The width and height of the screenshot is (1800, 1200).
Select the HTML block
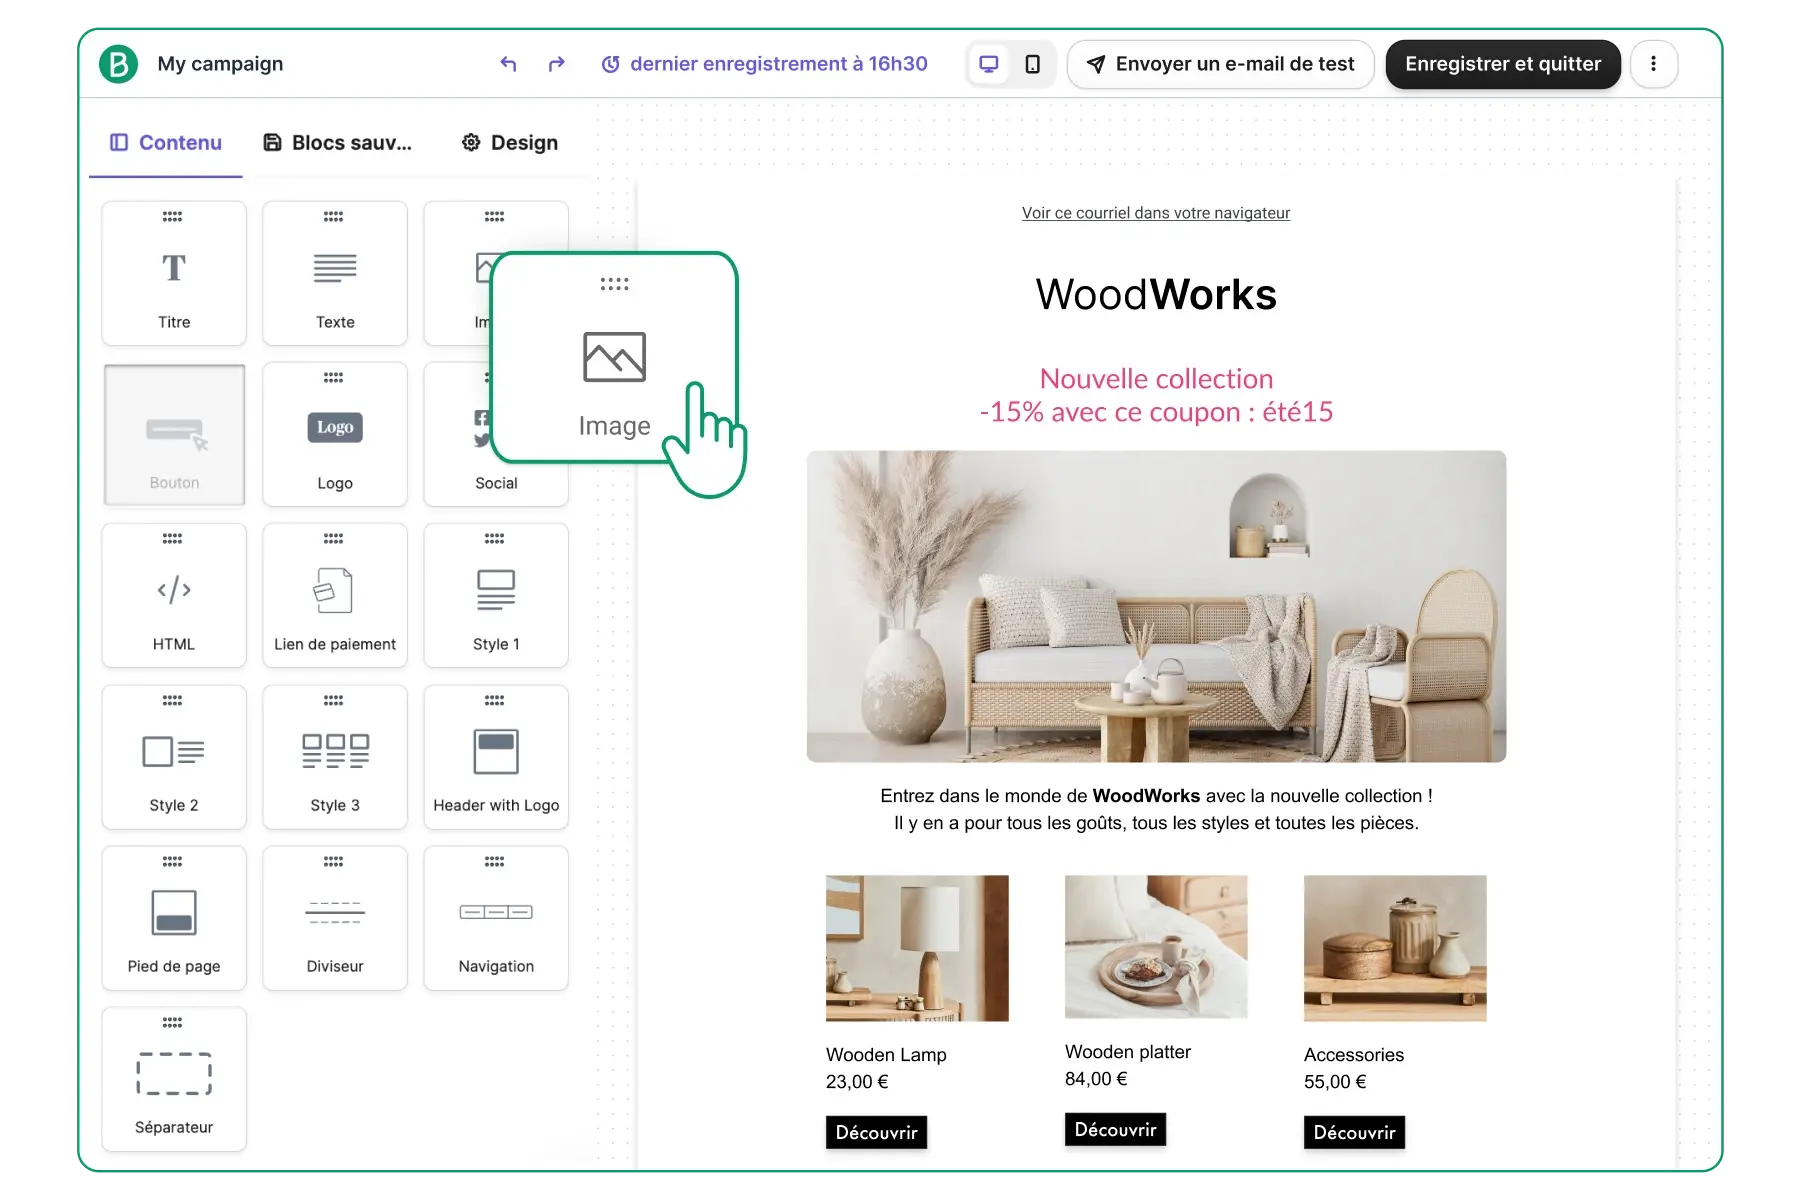[174, 596]
